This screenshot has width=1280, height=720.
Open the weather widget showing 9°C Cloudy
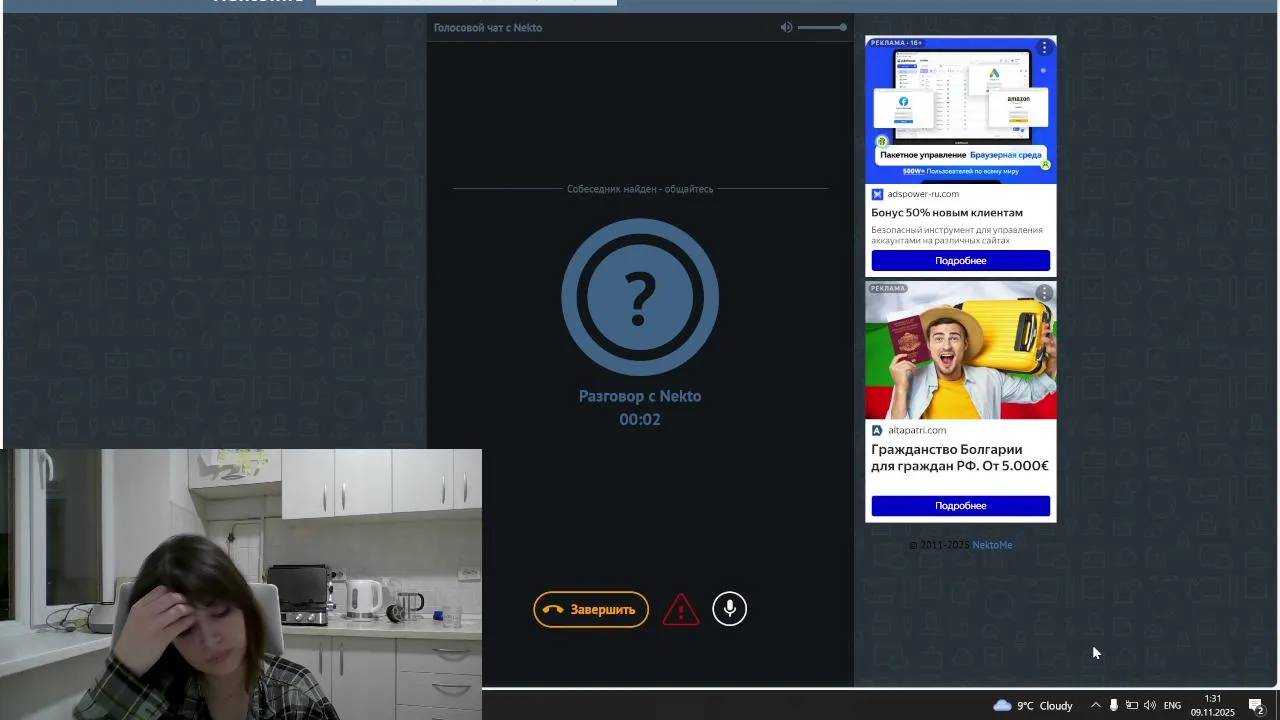(1032, 705)
